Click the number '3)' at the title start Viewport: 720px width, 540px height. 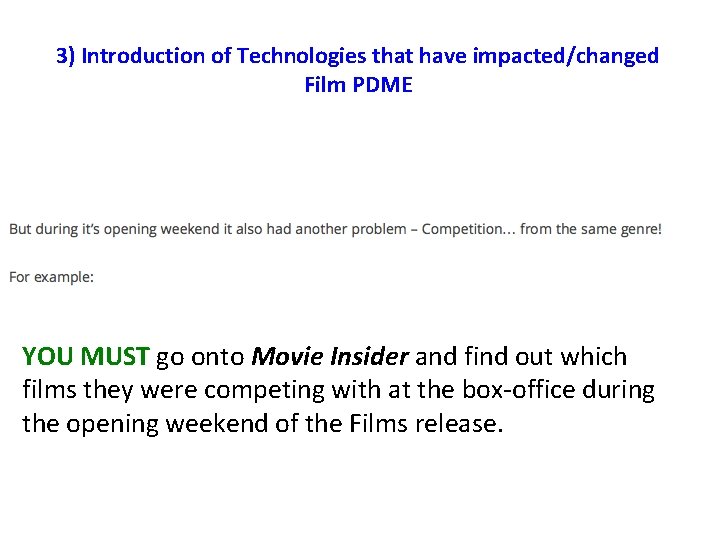coord(66,56)
